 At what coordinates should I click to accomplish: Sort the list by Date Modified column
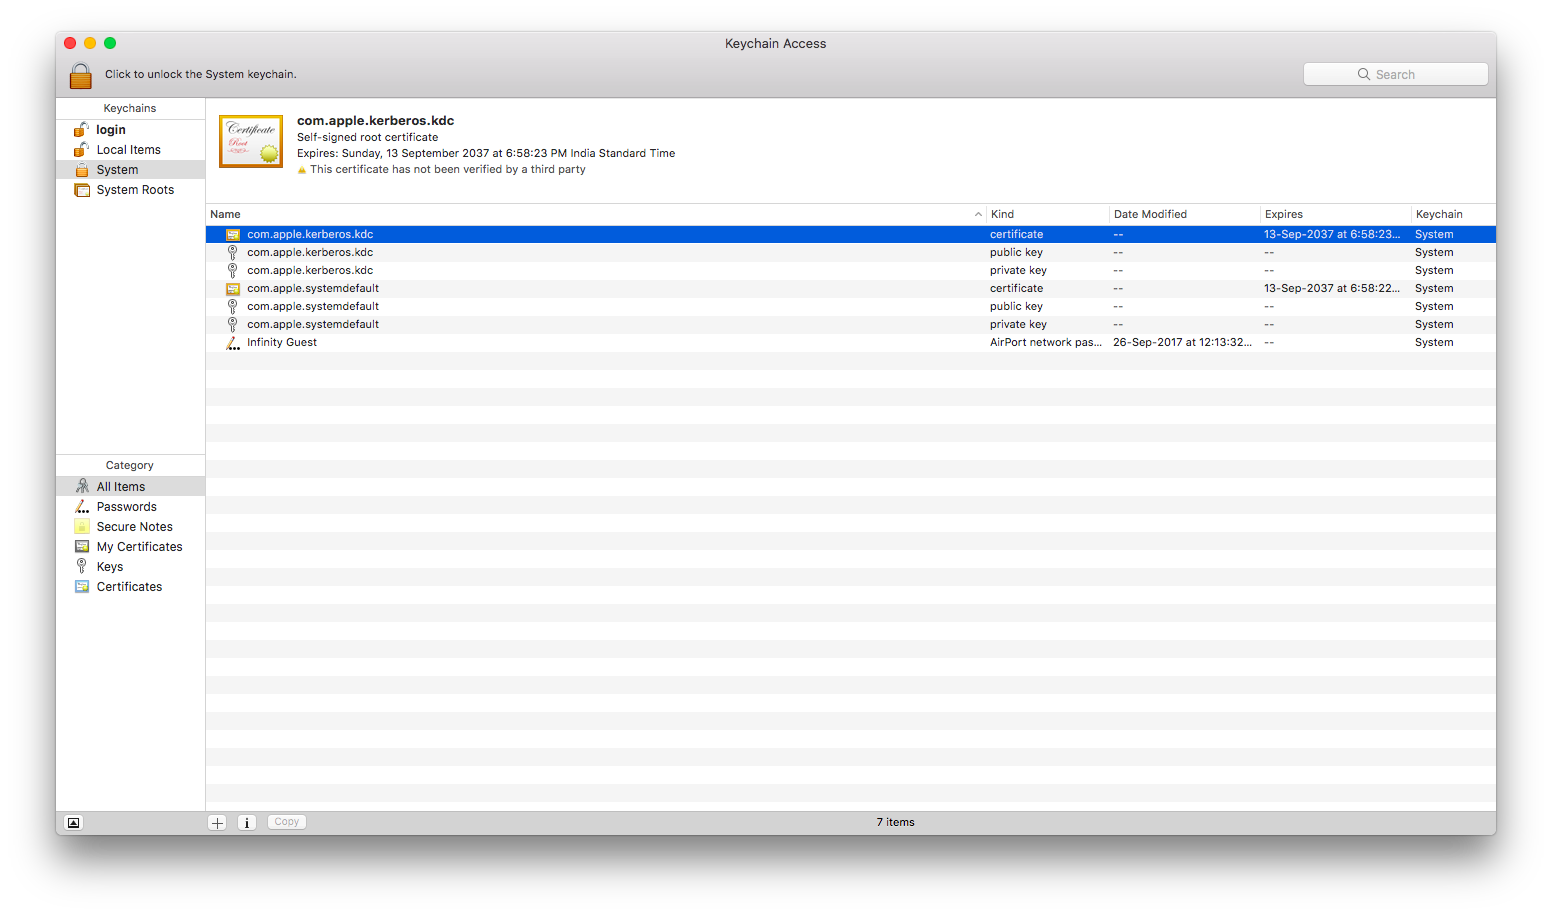point(1185,215)
